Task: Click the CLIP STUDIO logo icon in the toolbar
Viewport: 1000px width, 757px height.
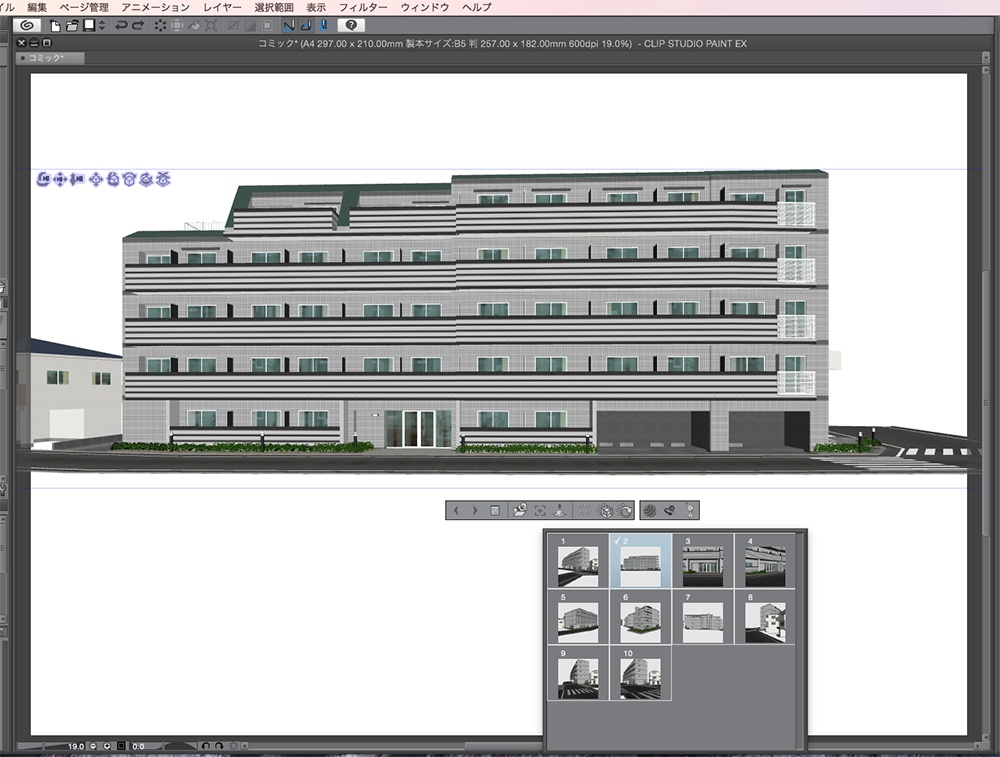Action: pyautogui.click(x=27, y=26)
